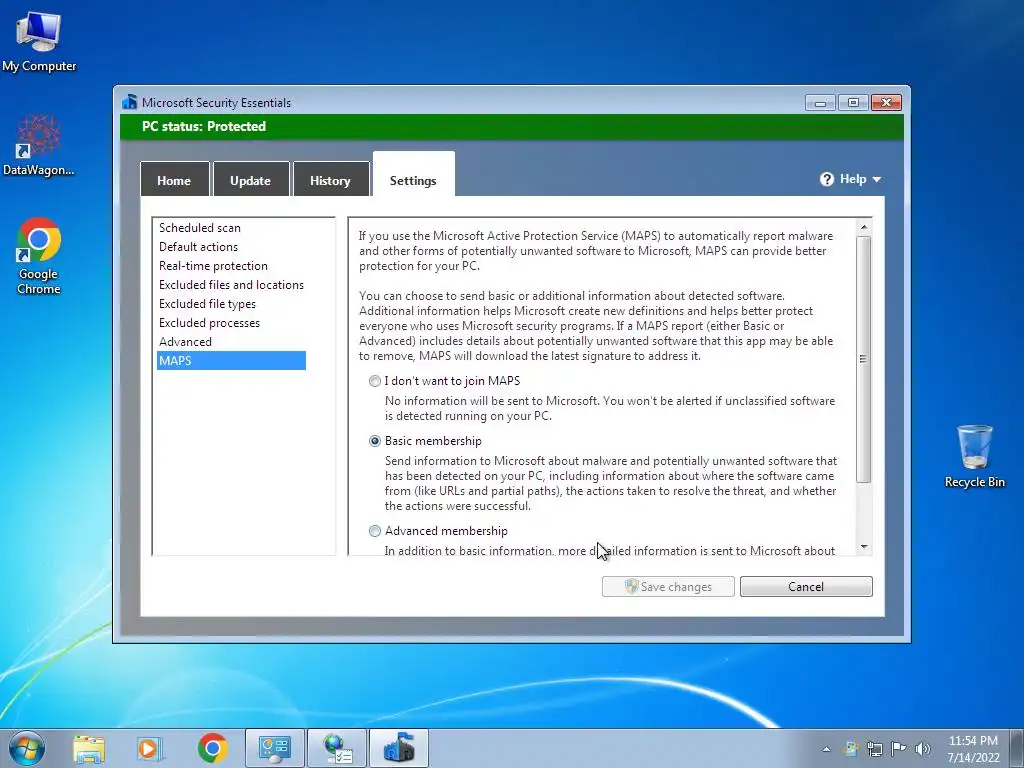Click the MAPS panel scrollbar thumb
The width and height of the screenshot is (1024, 768).
point(863,359)
